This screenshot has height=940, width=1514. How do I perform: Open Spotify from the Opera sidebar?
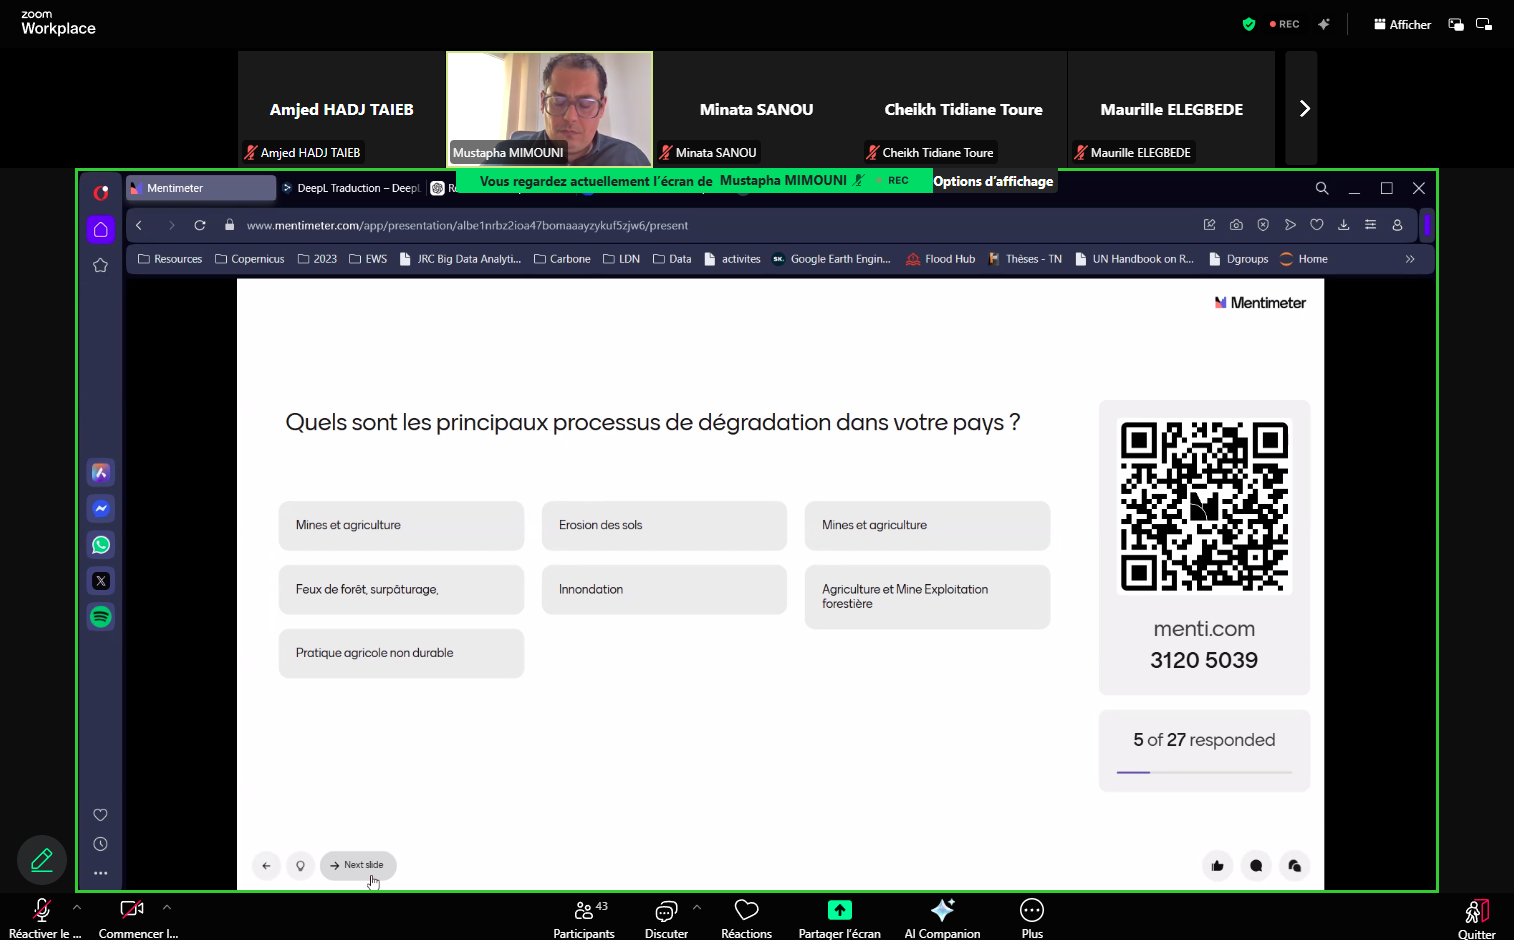click(100, 617)
